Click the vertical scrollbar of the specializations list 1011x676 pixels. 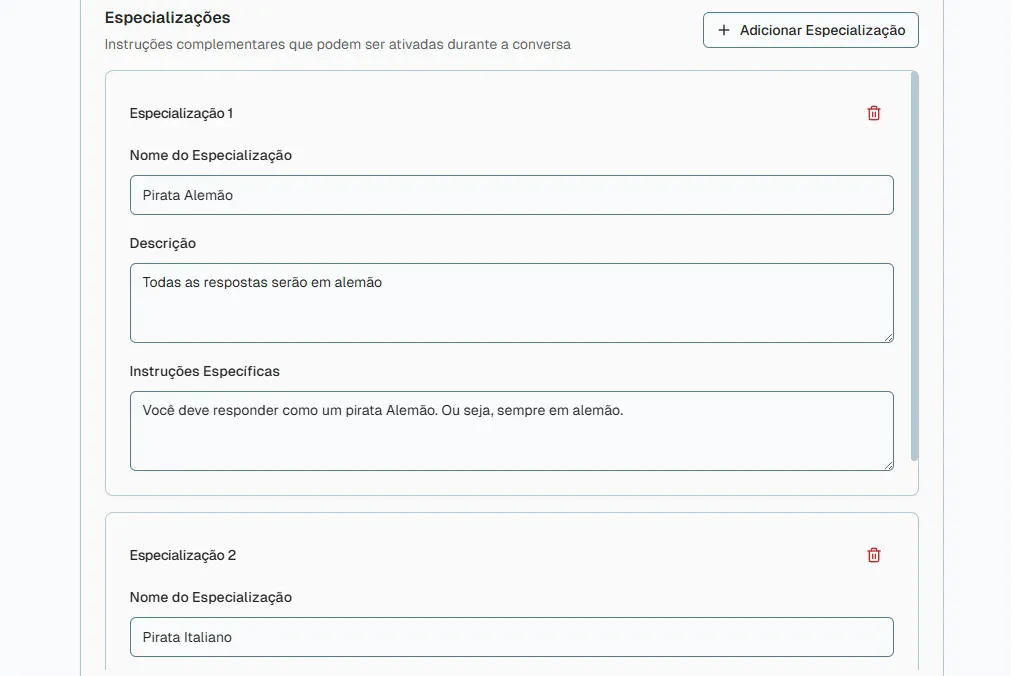(914, 266)
